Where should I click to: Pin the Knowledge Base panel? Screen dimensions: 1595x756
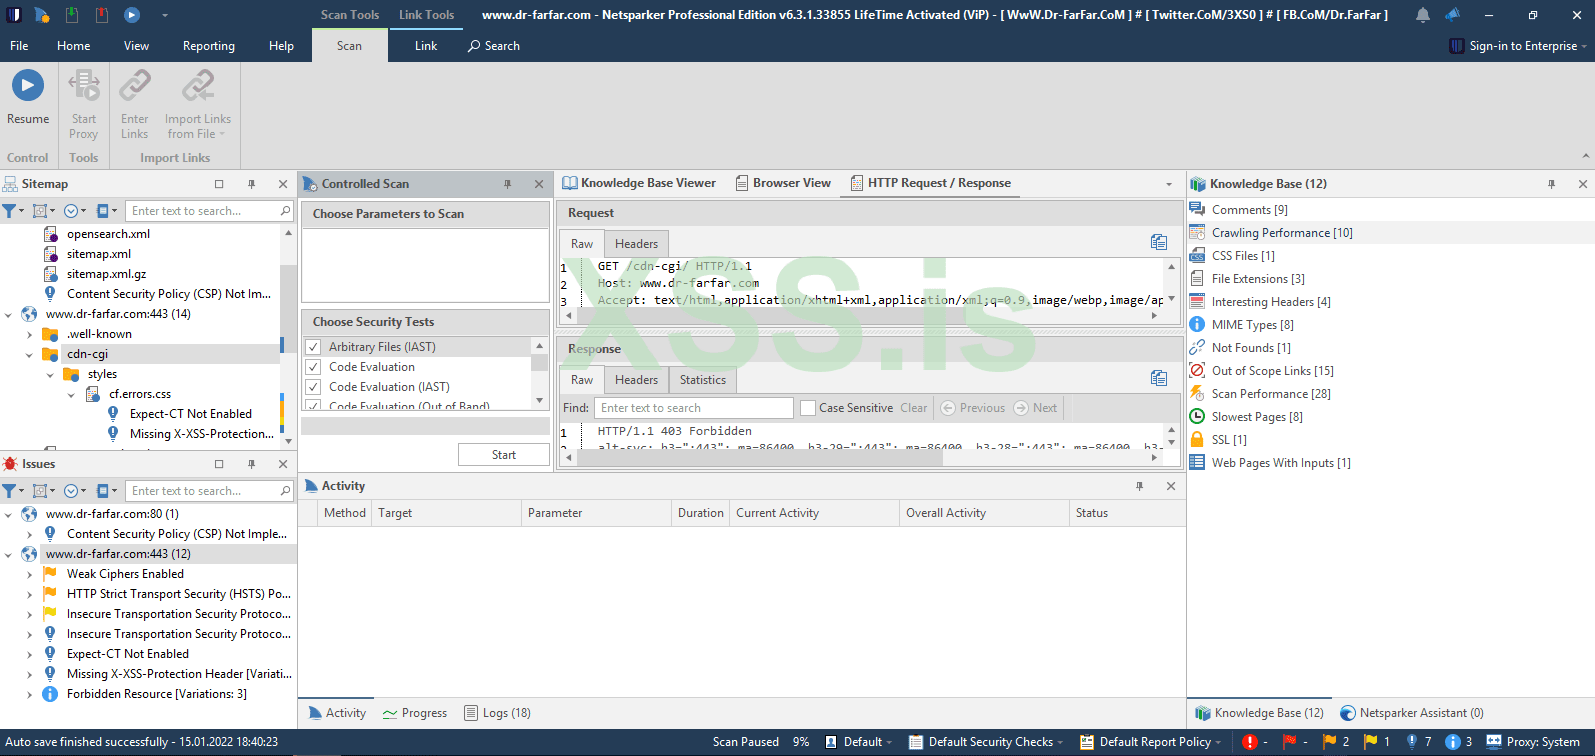click(1552, 184)
